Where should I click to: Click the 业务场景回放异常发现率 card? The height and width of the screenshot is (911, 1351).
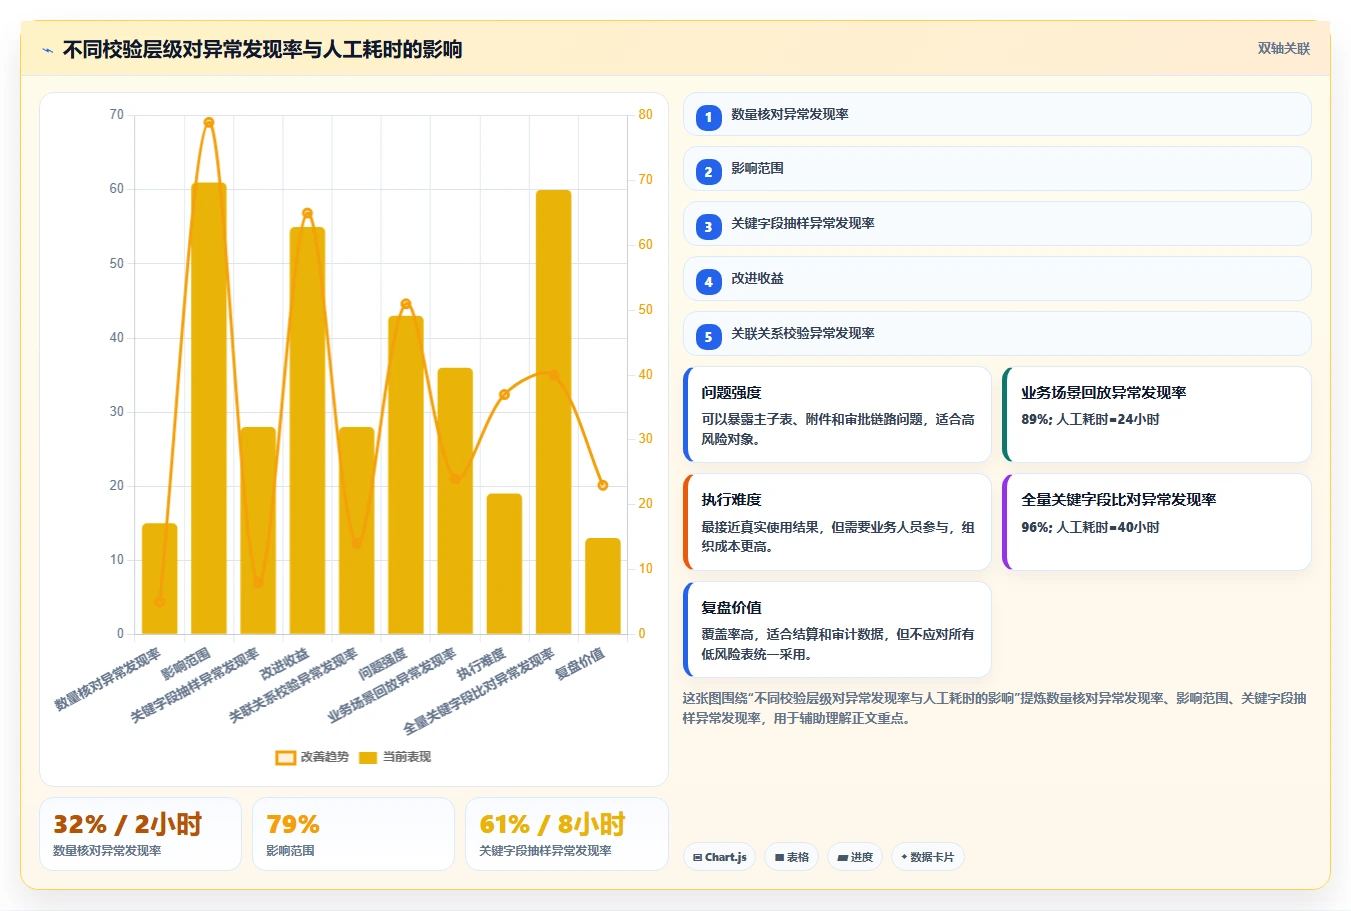coord(1156,415)
